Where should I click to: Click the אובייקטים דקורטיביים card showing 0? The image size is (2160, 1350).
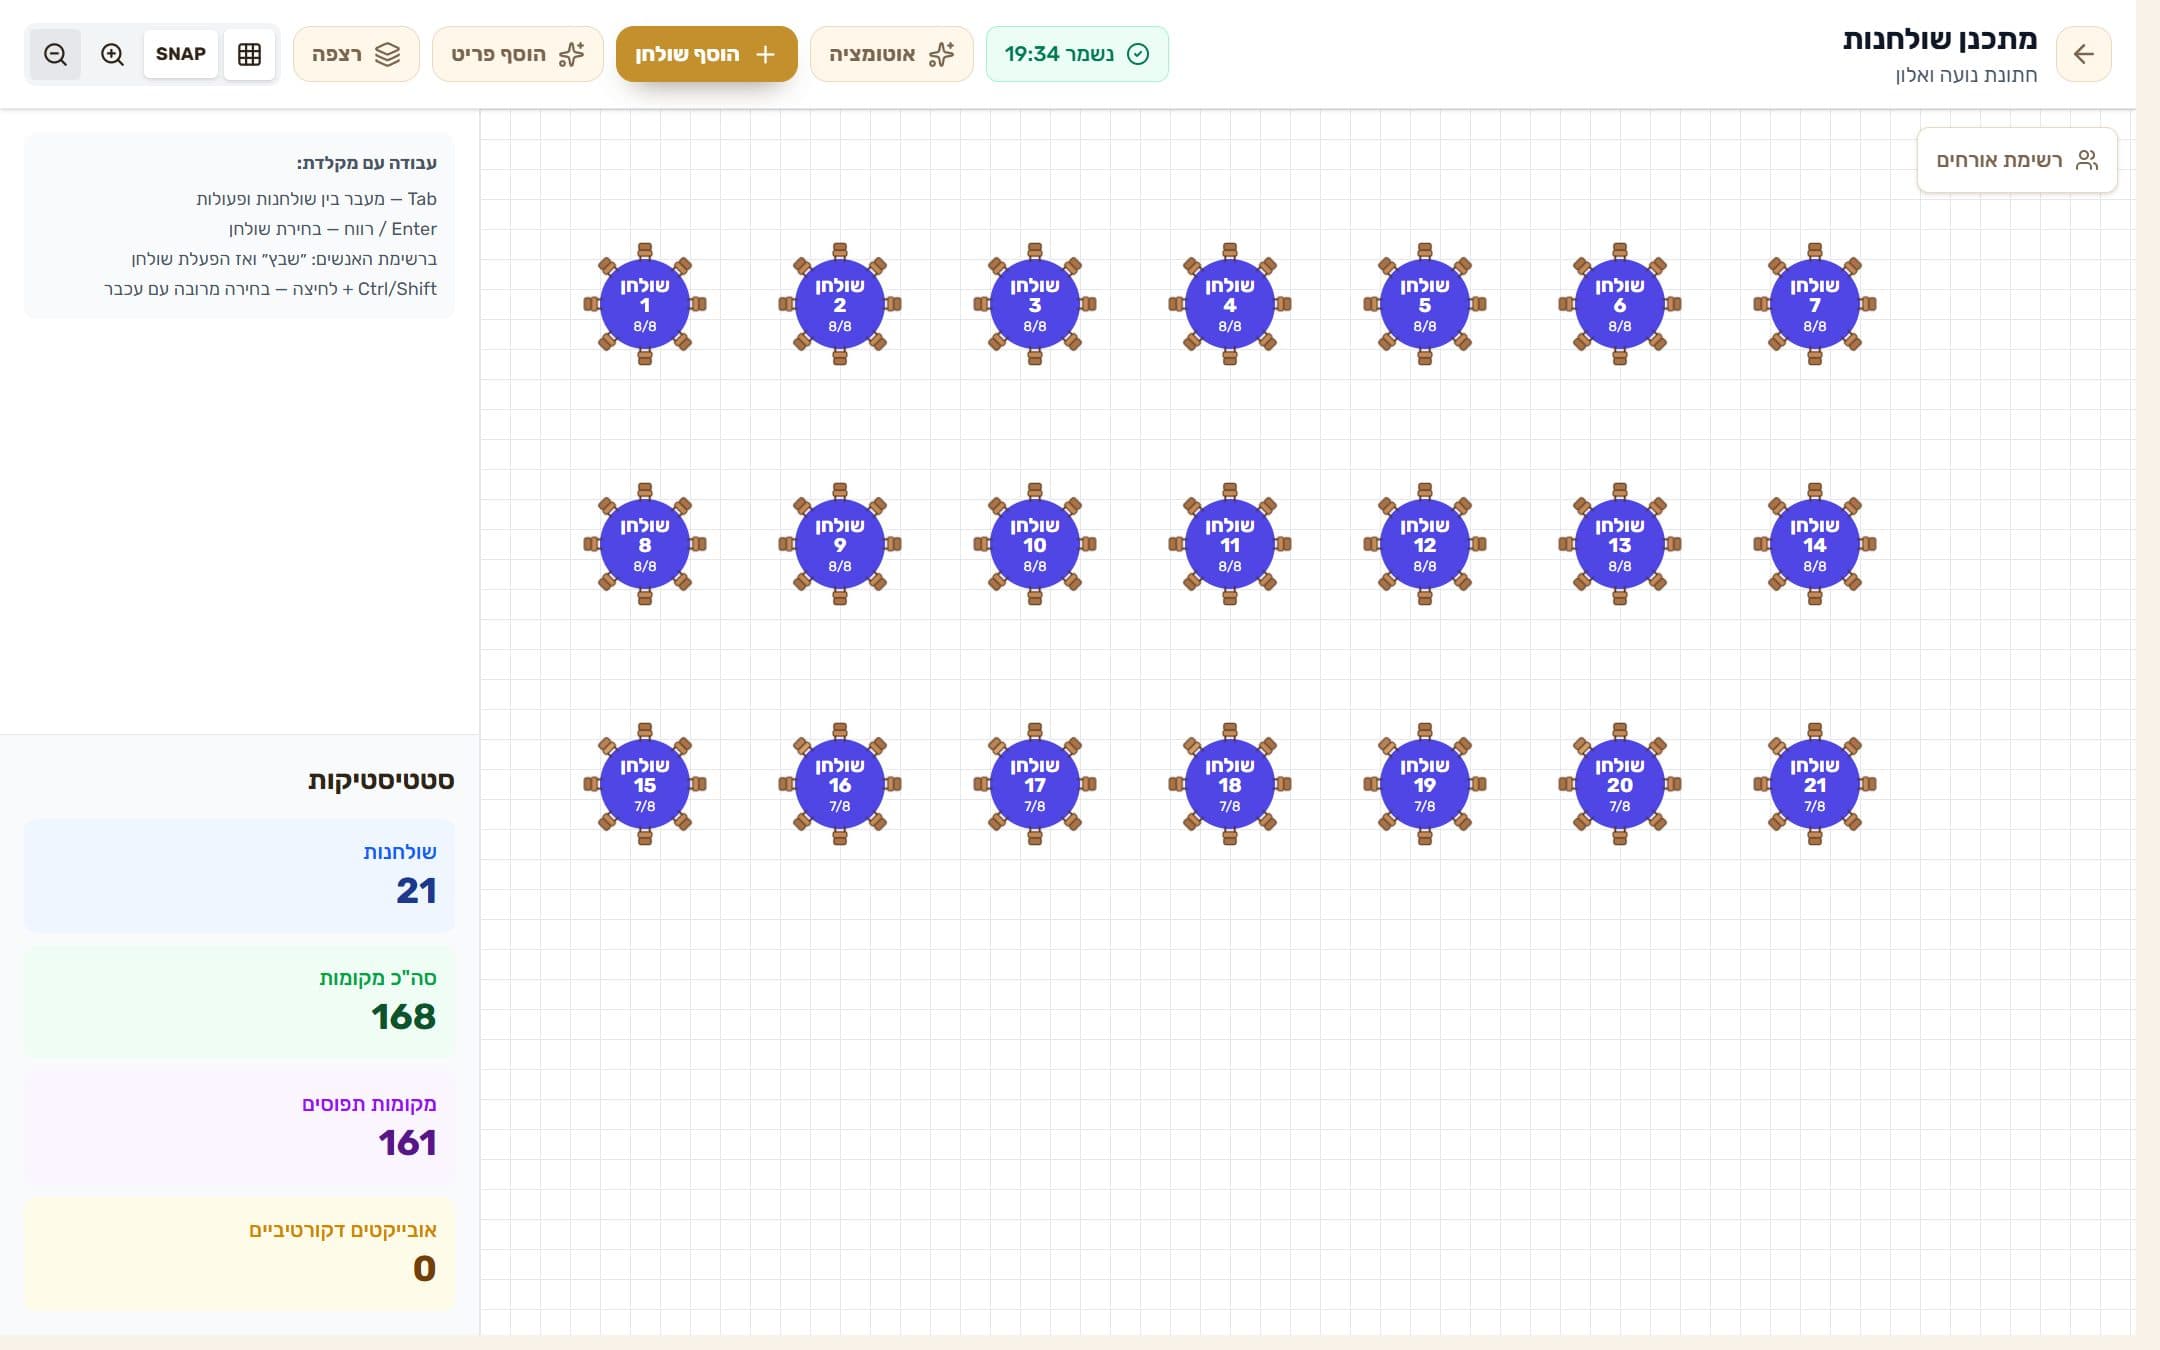pos(239,1254)
